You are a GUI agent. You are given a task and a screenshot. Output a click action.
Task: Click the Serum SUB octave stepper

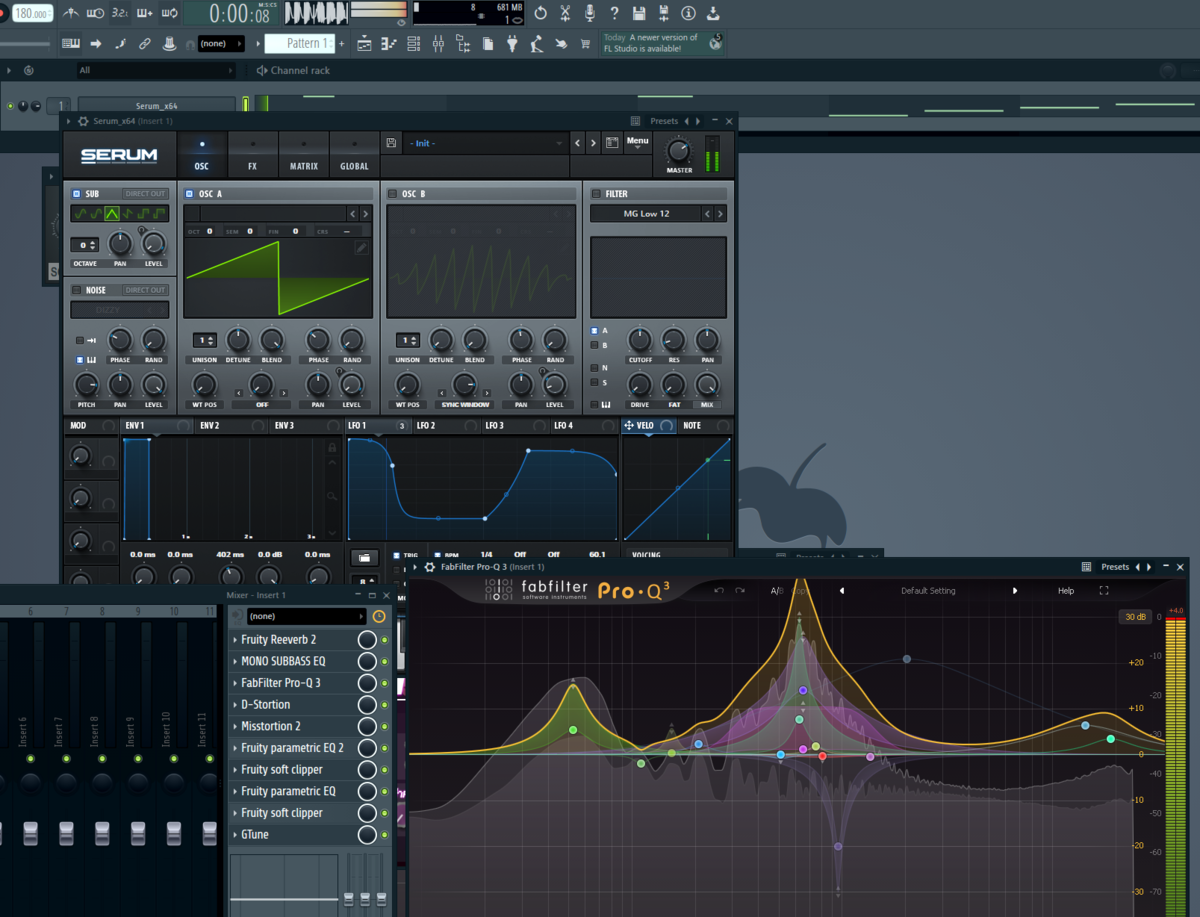tap(84, 245)
